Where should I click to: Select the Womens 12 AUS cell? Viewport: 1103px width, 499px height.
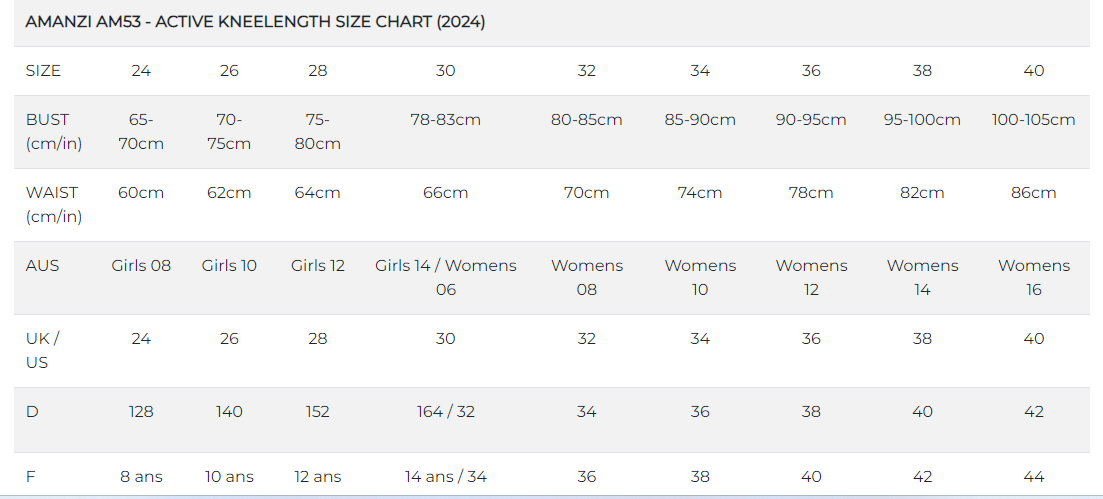pyautogui.click(x=811, y=278)
